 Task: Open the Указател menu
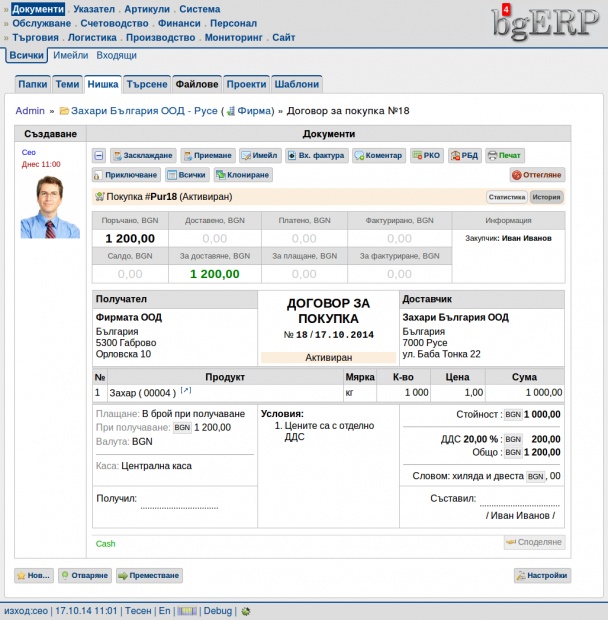point(94,9)
